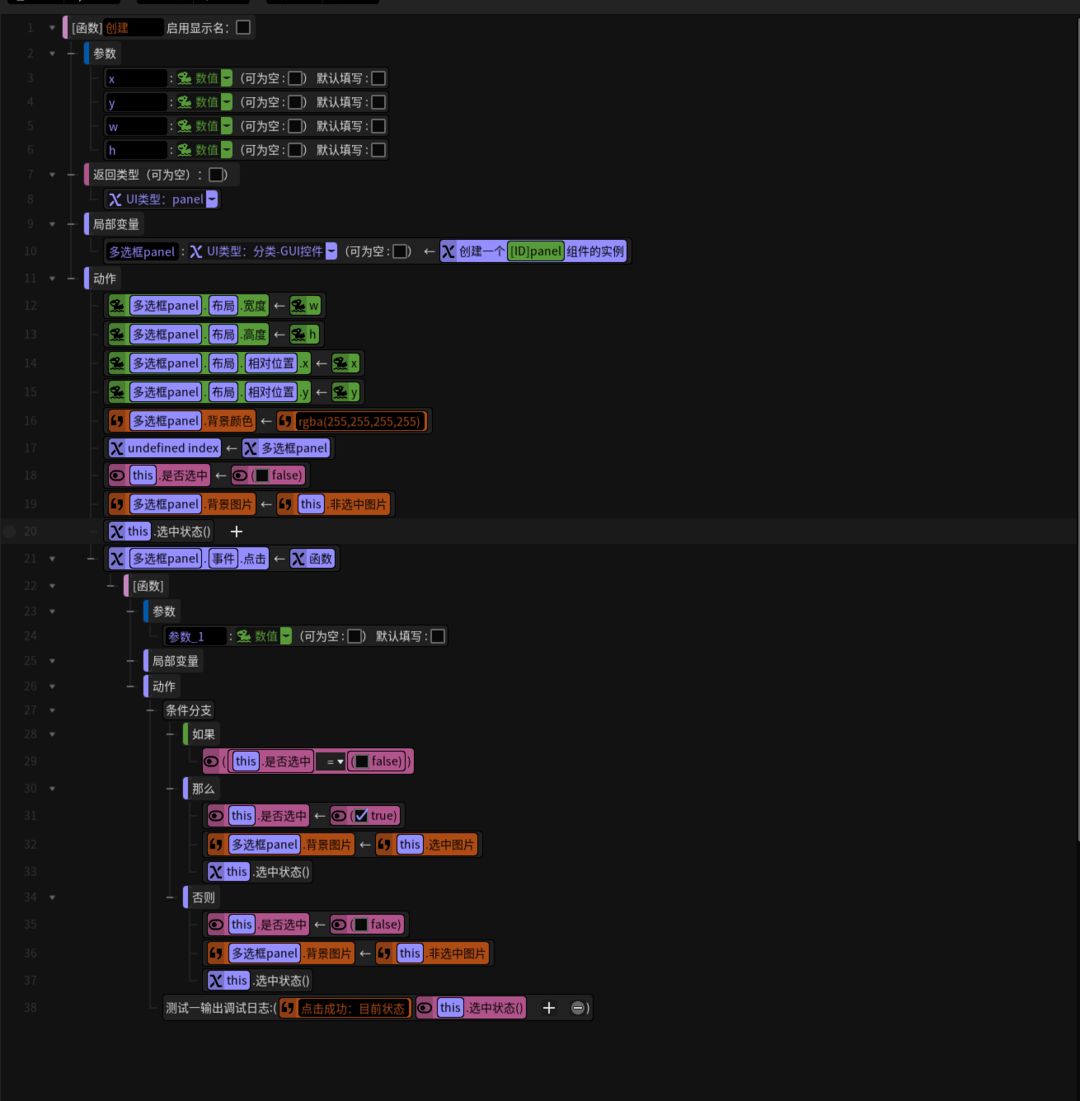The image size is (1080, 1101).
Task: Click the plus icon after this.选中状态() on line 20
Action: pyautogui.click(x=236, y=532)
